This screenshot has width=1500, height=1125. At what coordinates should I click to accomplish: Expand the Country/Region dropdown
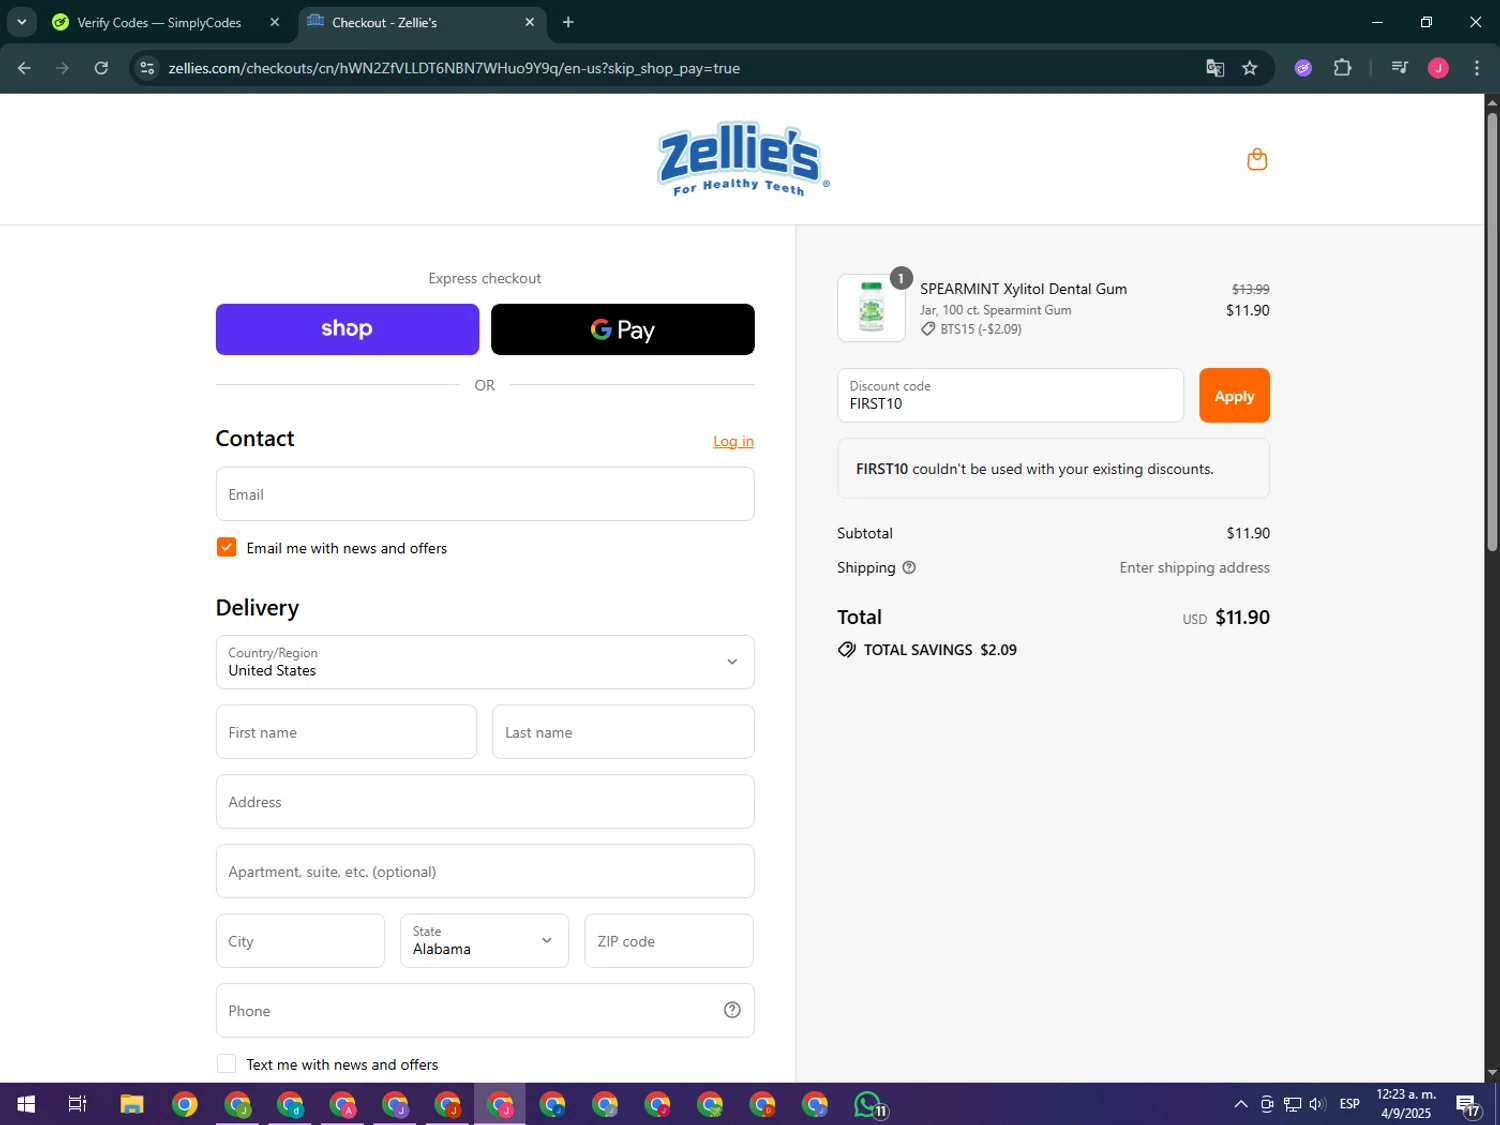point(485,662)
